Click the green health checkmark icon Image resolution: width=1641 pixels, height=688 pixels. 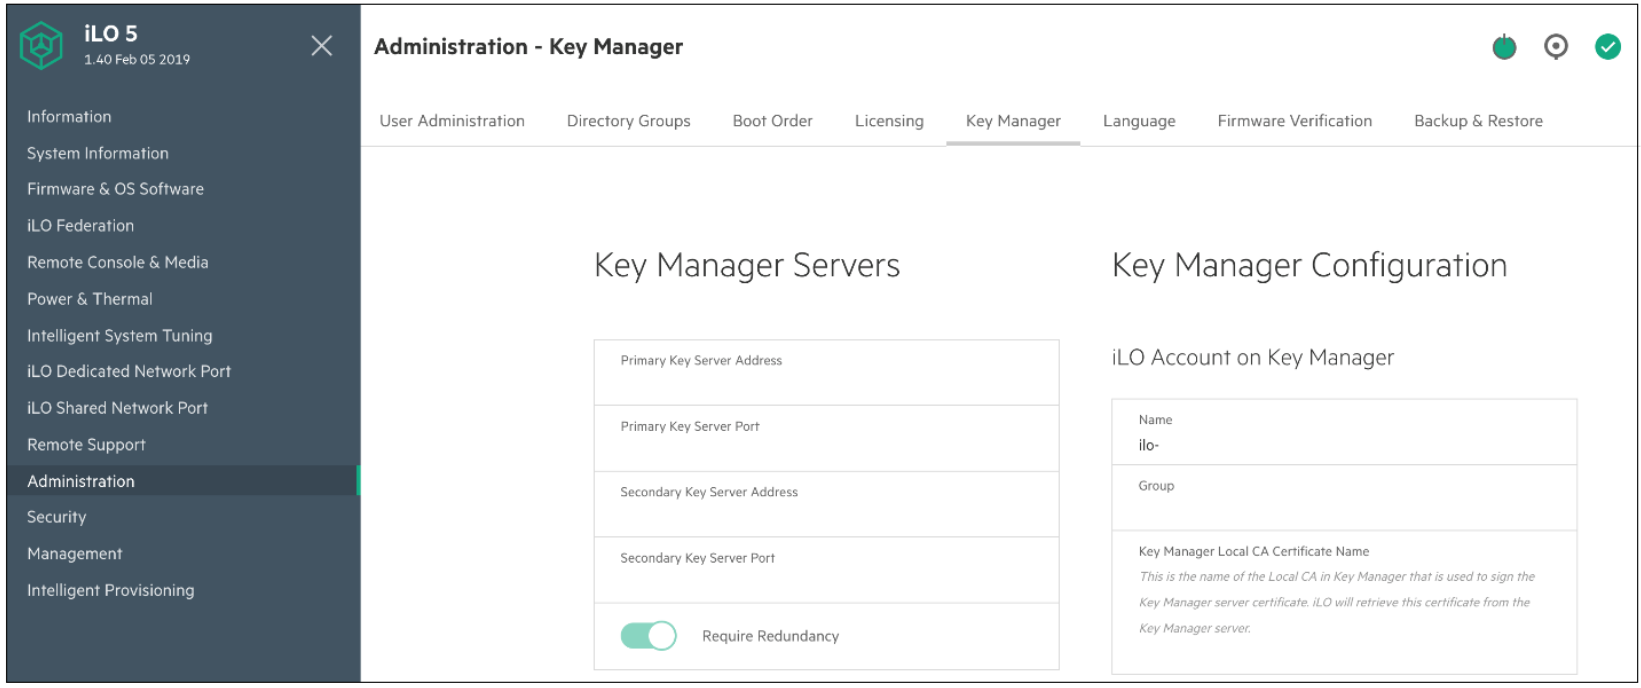1608,47
